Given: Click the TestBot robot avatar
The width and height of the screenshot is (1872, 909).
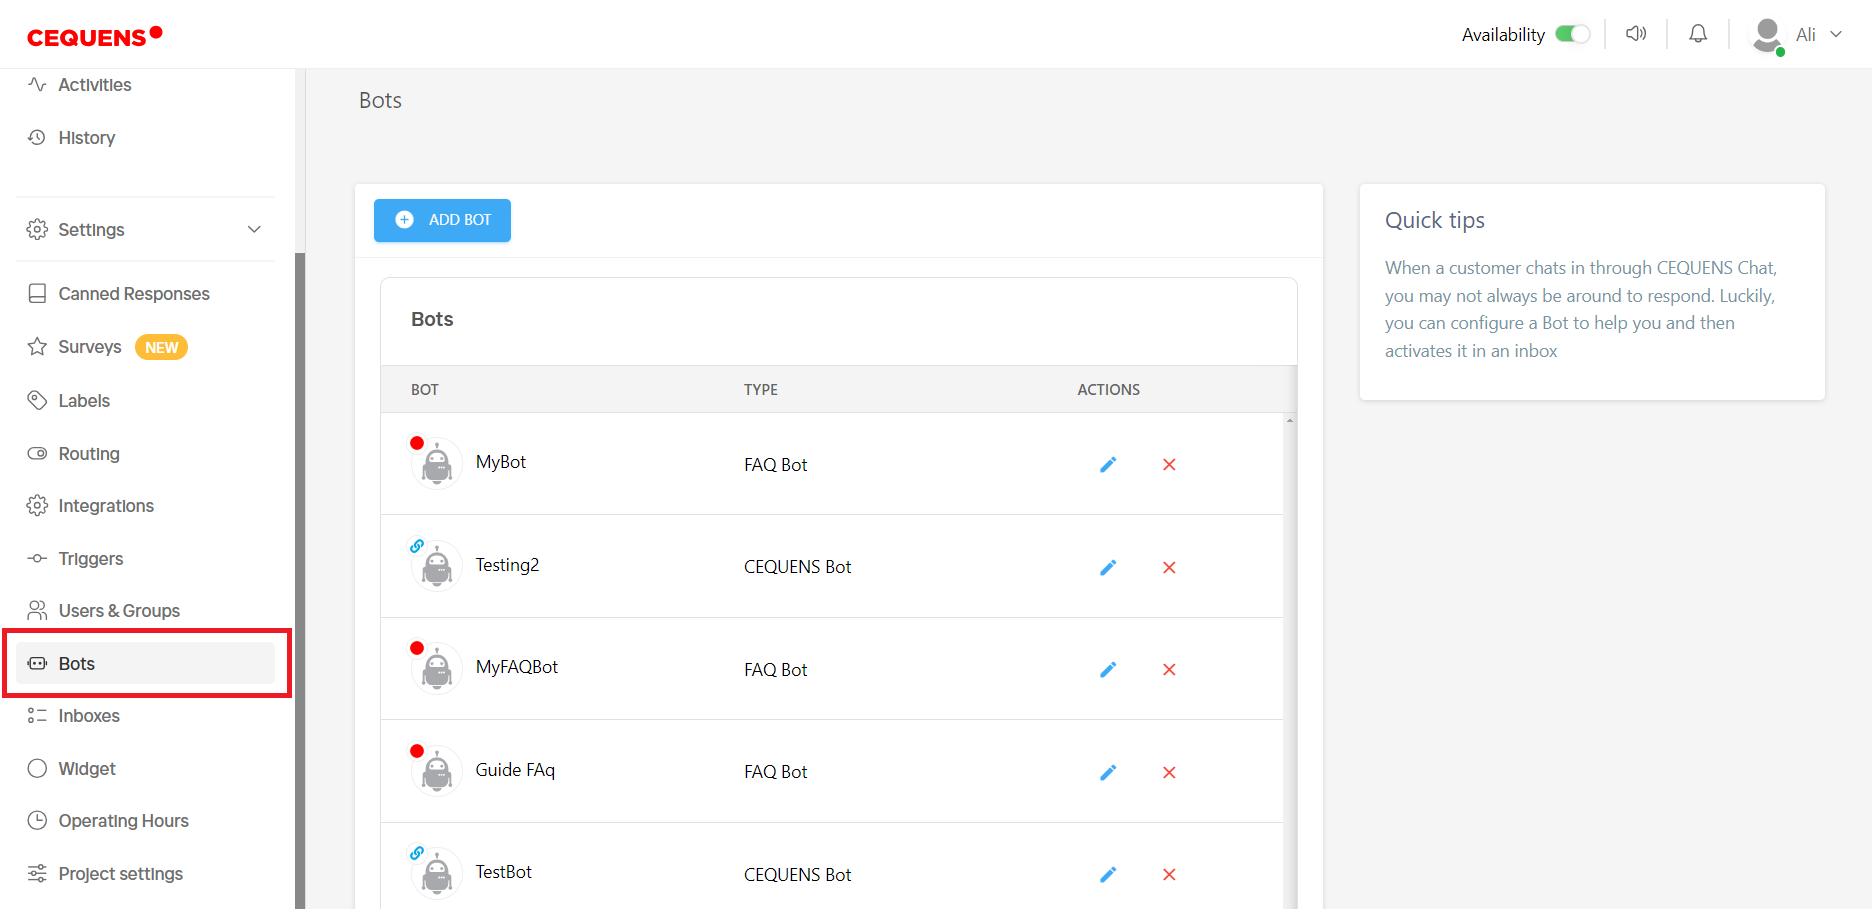Looking at the screenshot, I should click(437, 874).
